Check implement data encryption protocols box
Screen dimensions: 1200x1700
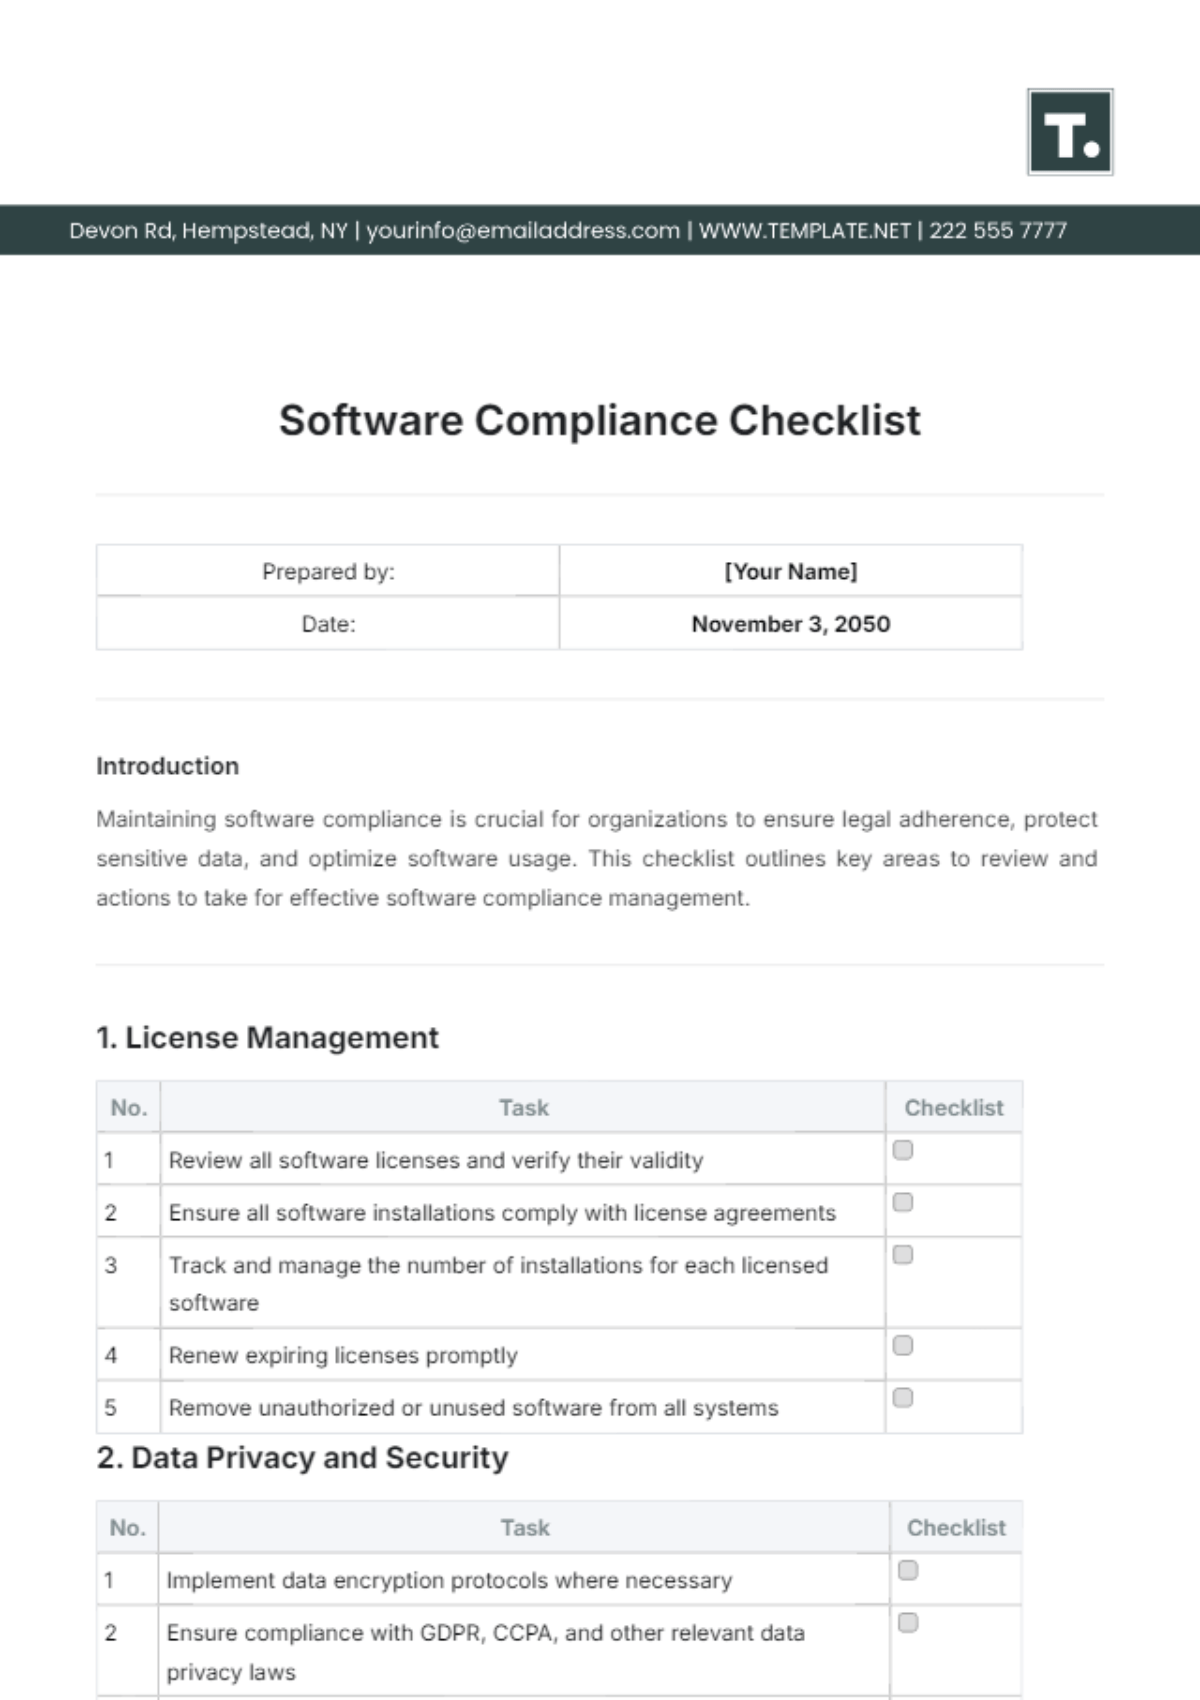908,1570
